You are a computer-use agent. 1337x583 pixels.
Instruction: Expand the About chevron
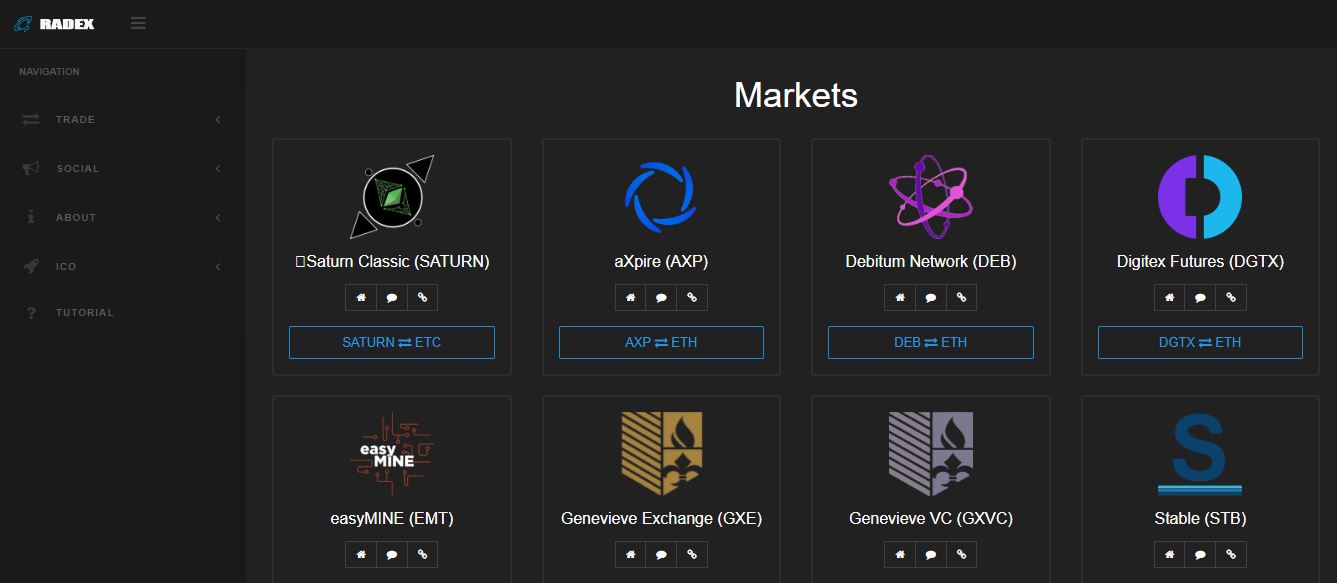tap(218, 217)
